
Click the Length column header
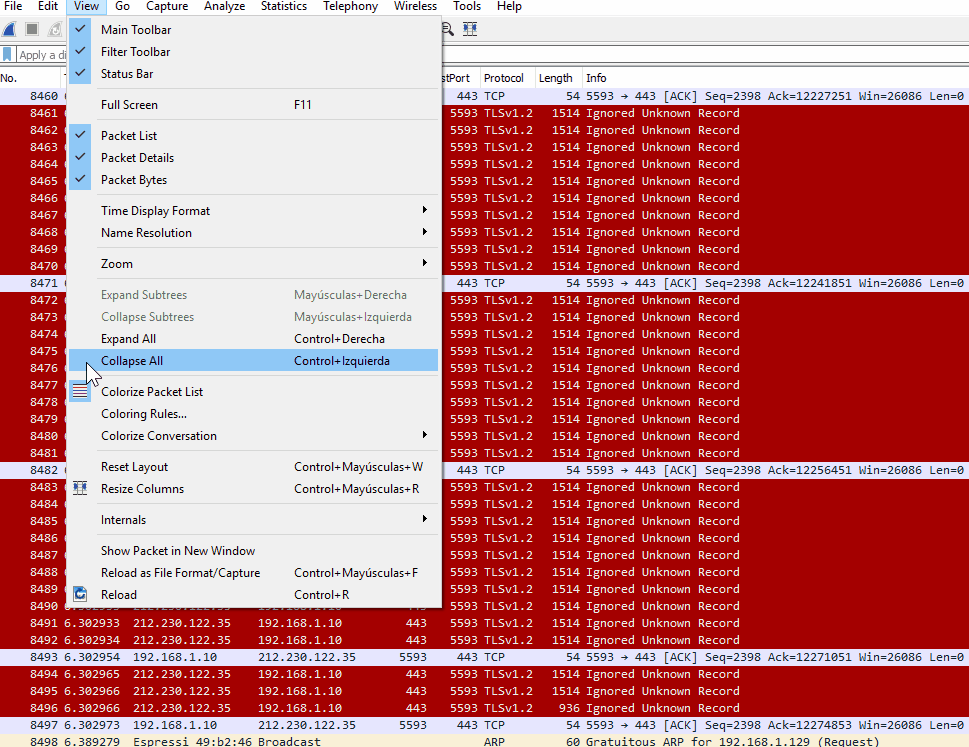[558, 78]
